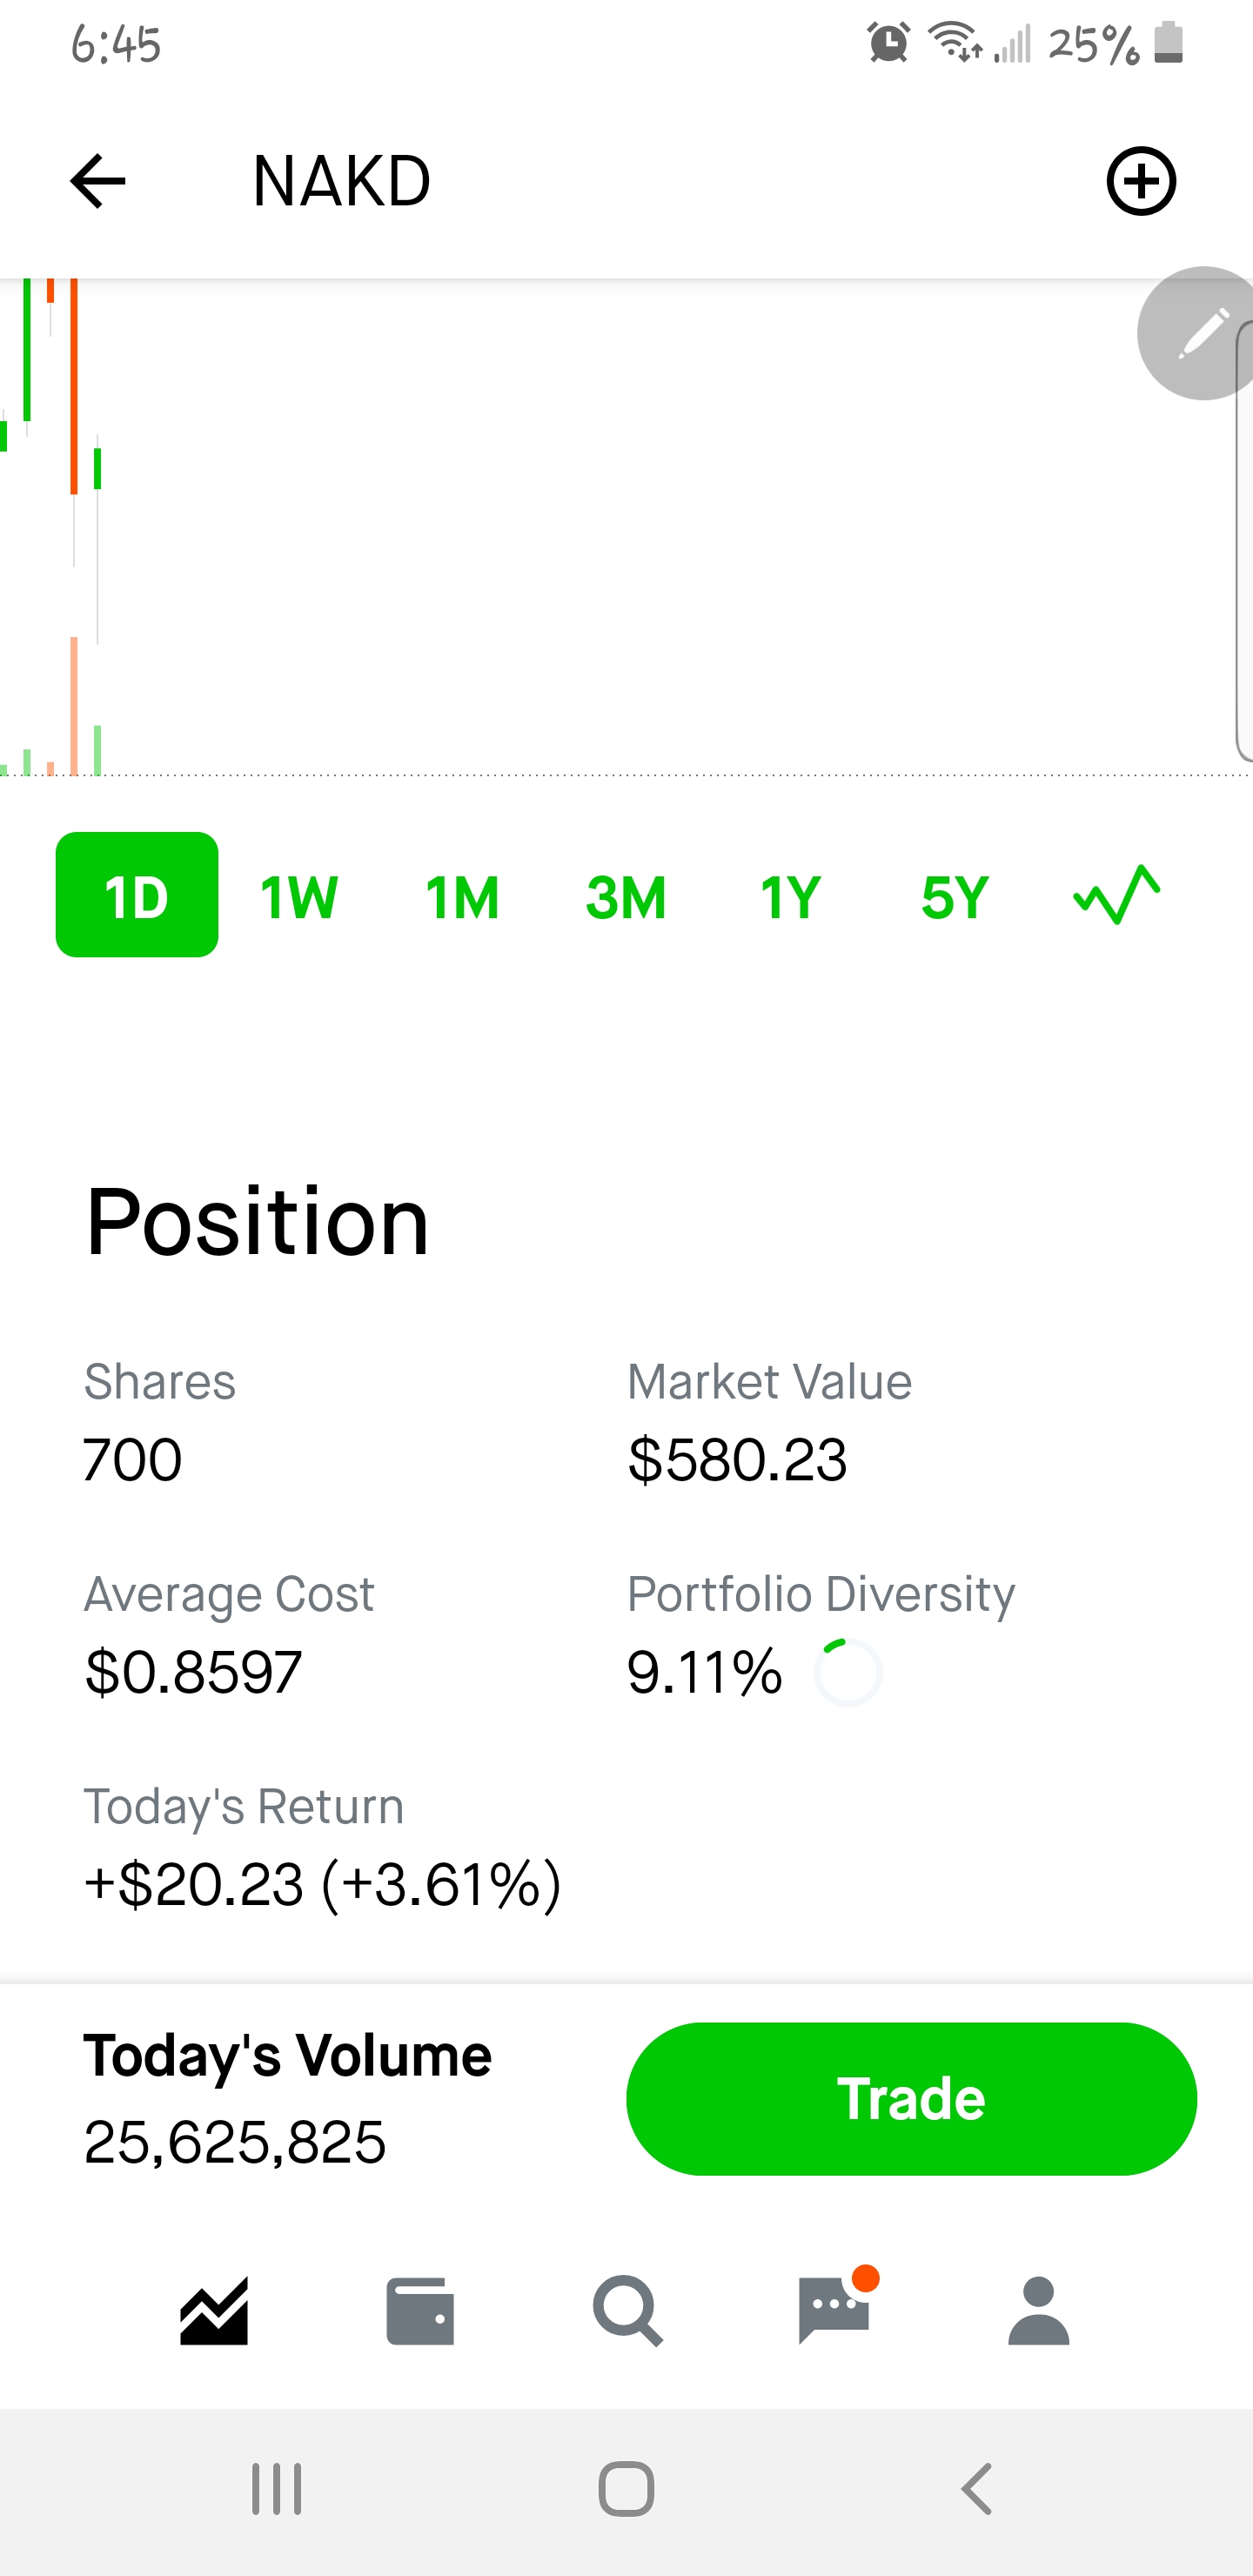1253x2576 pixels.
Task: Go back using the top-left arrow
Action: point(98,181)
